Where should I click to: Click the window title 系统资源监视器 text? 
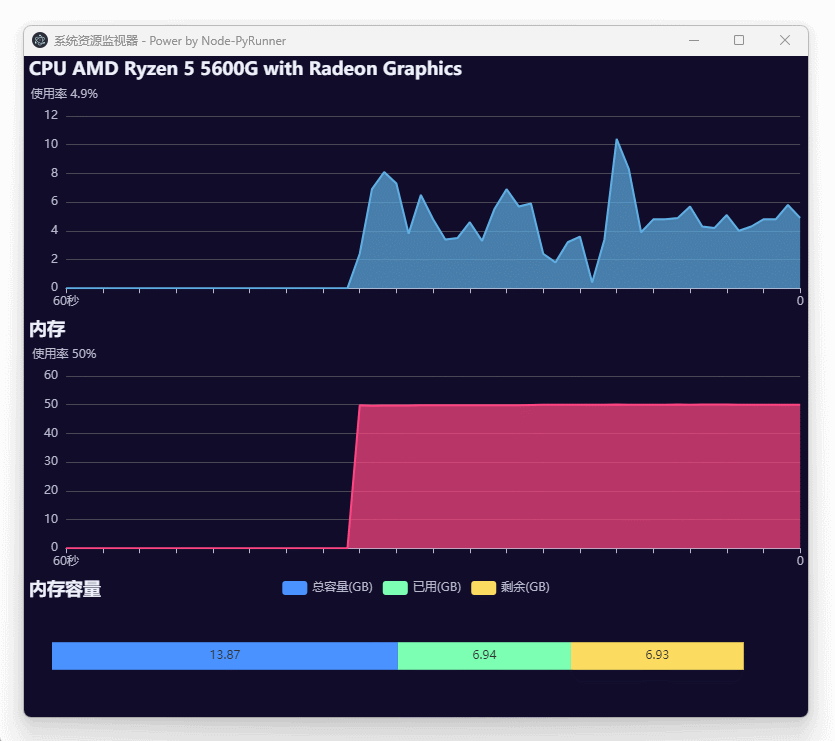96,41
